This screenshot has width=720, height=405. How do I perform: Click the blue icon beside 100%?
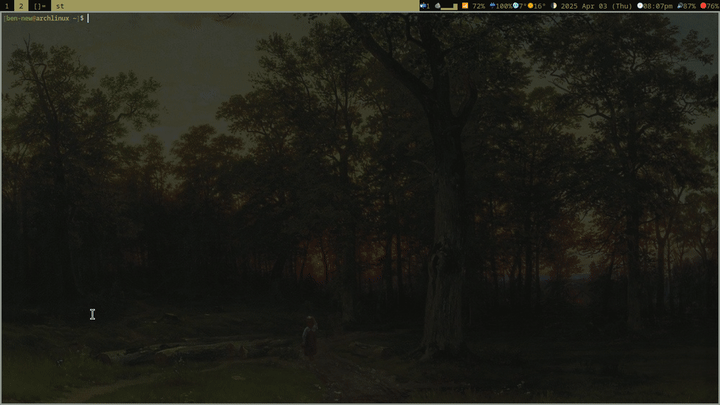click(x=492, y=6)
